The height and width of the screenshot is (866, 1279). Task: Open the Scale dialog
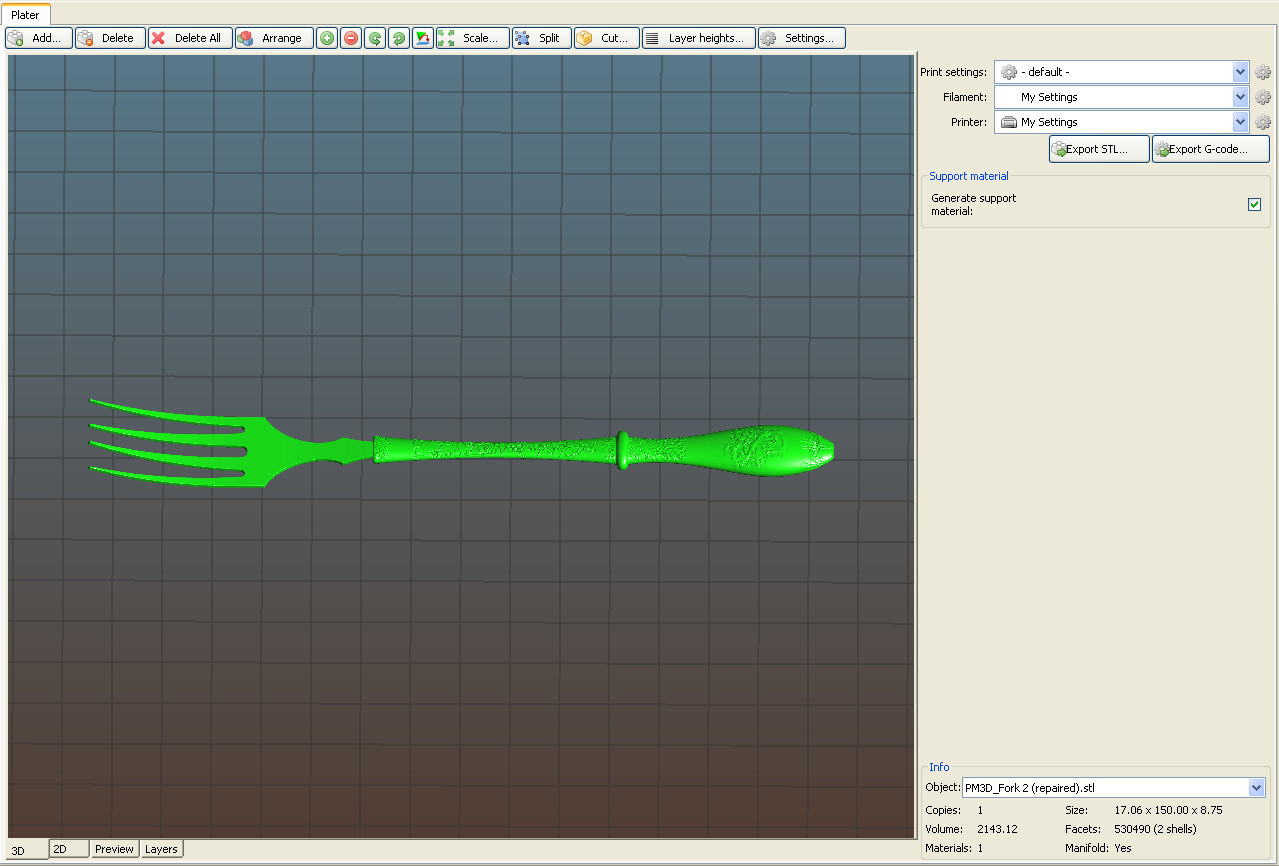coord(473,37)
